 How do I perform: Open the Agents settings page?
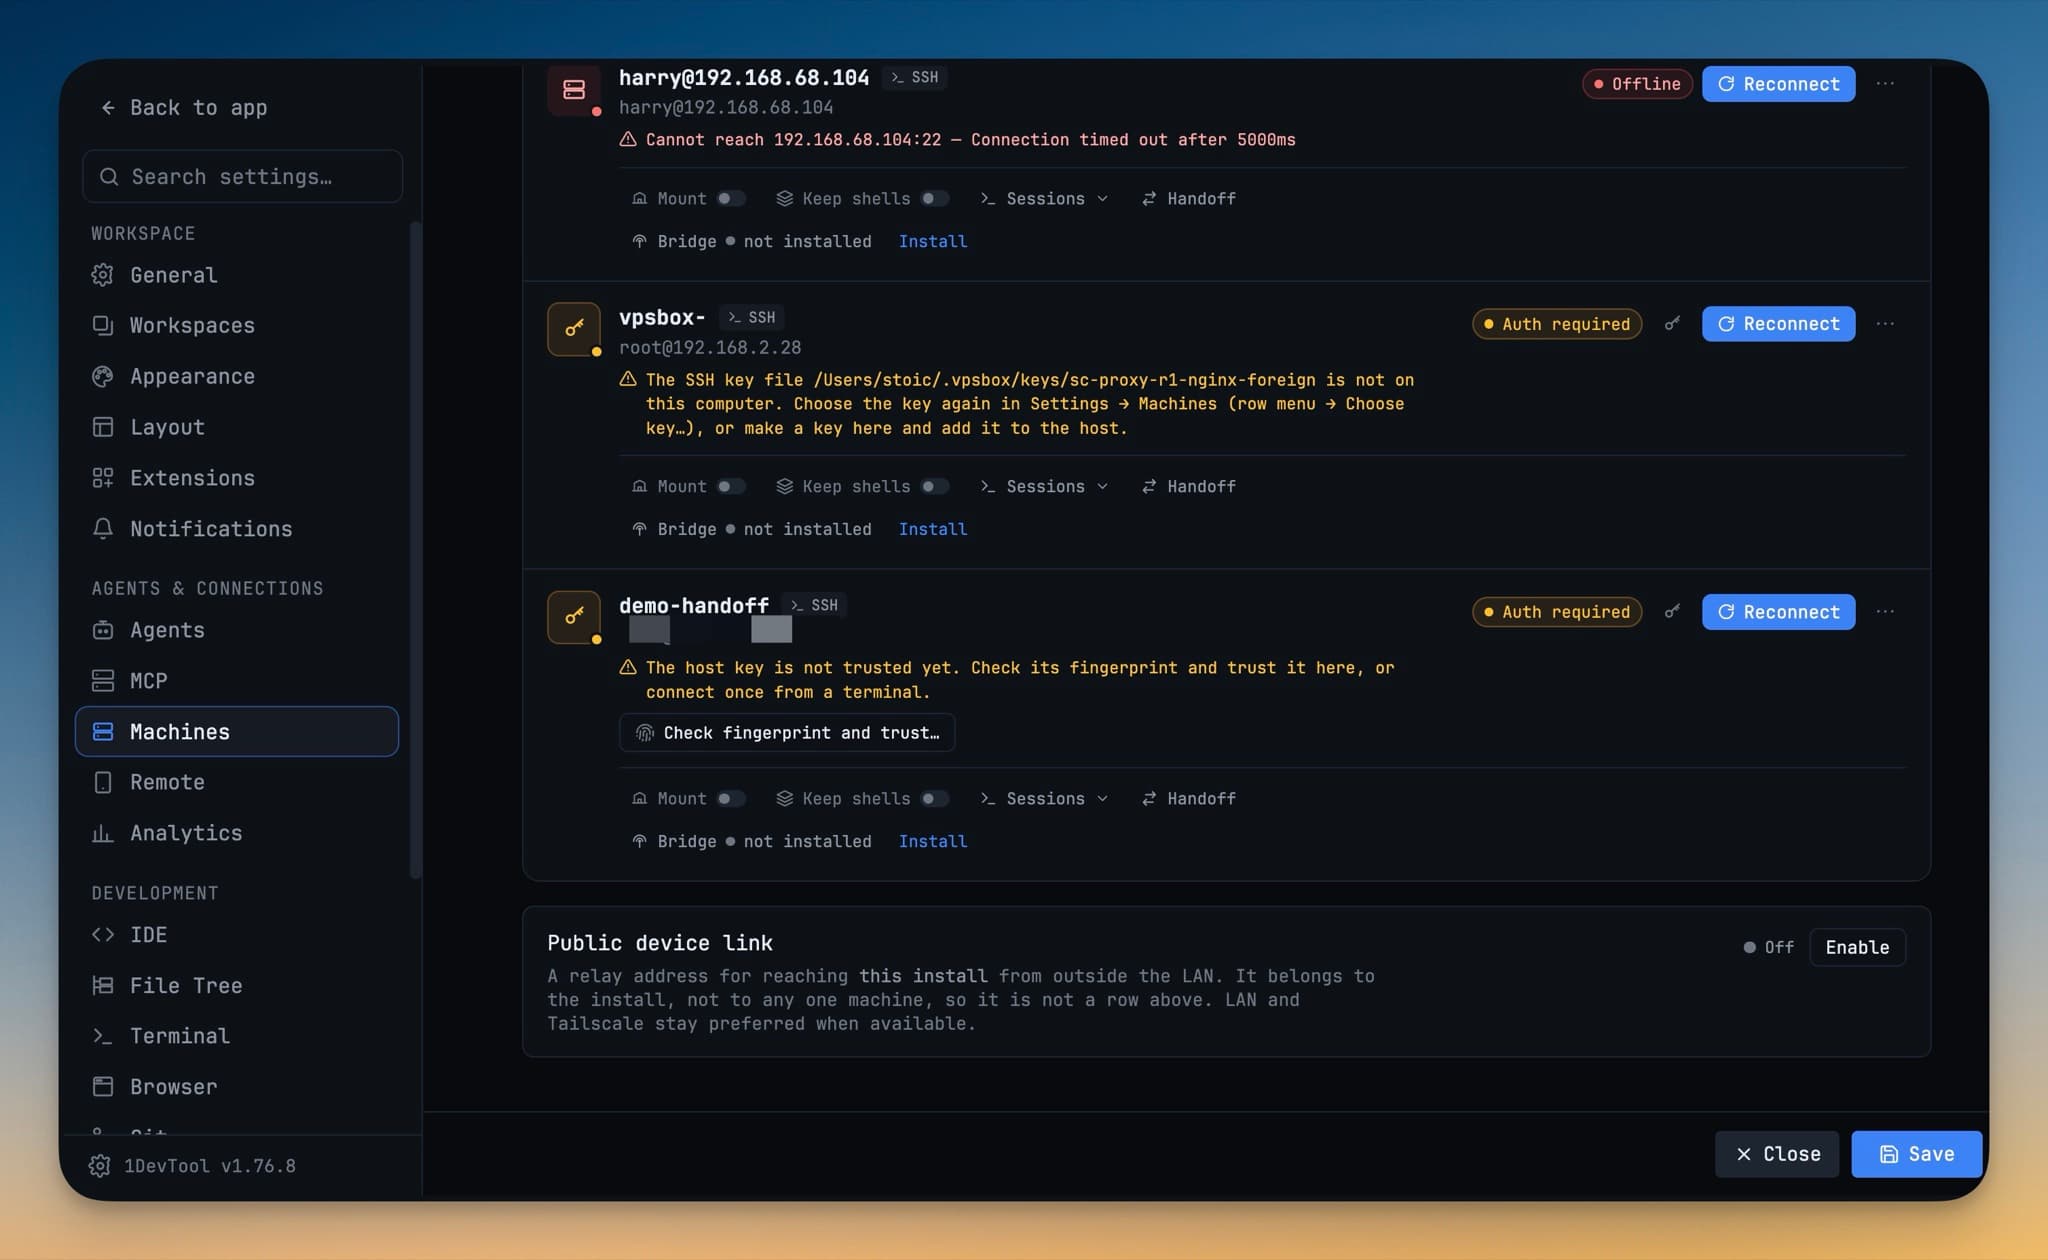[237, 630]
